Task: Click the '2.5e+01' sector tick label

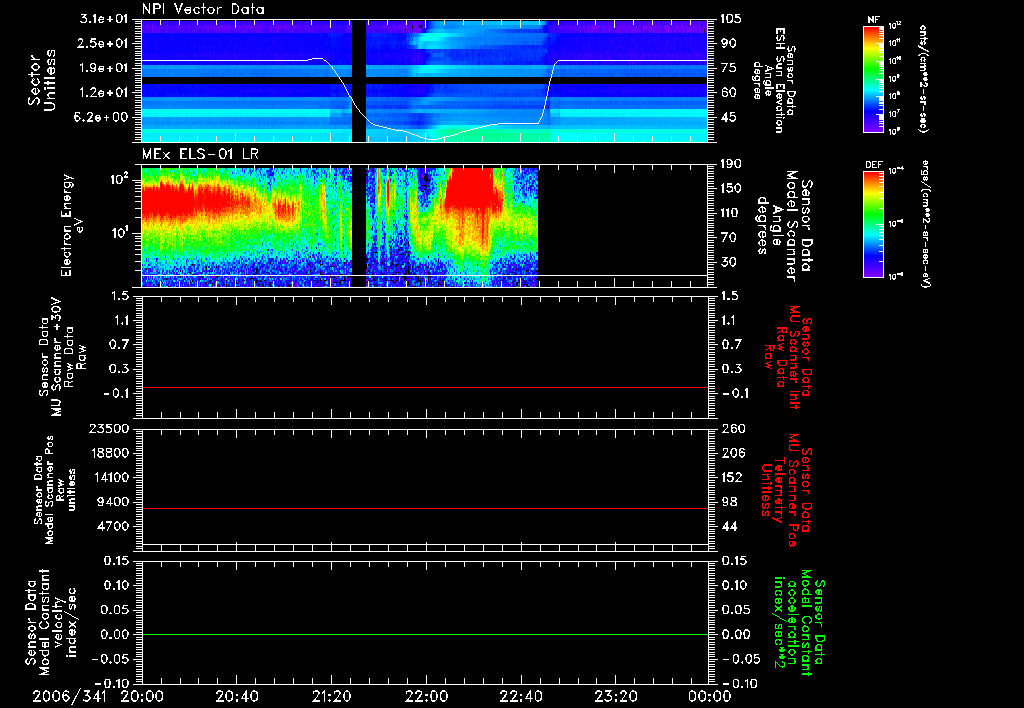Action: click(101, 43)
